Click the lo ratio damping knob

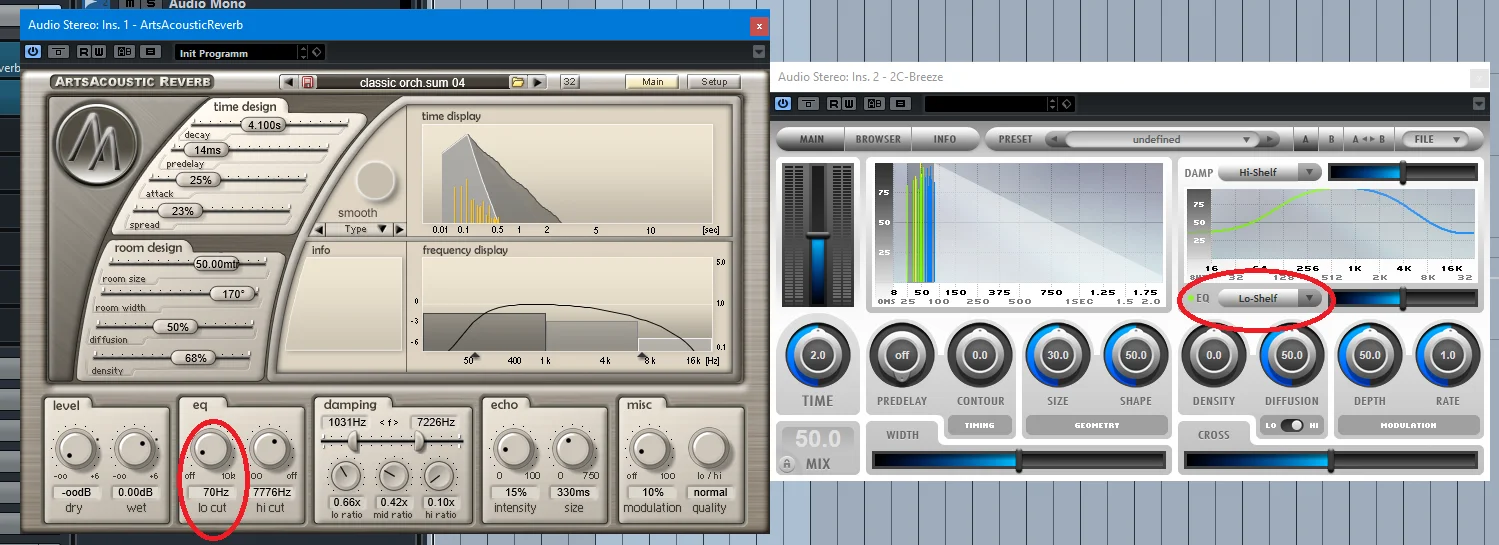(346, 475)
